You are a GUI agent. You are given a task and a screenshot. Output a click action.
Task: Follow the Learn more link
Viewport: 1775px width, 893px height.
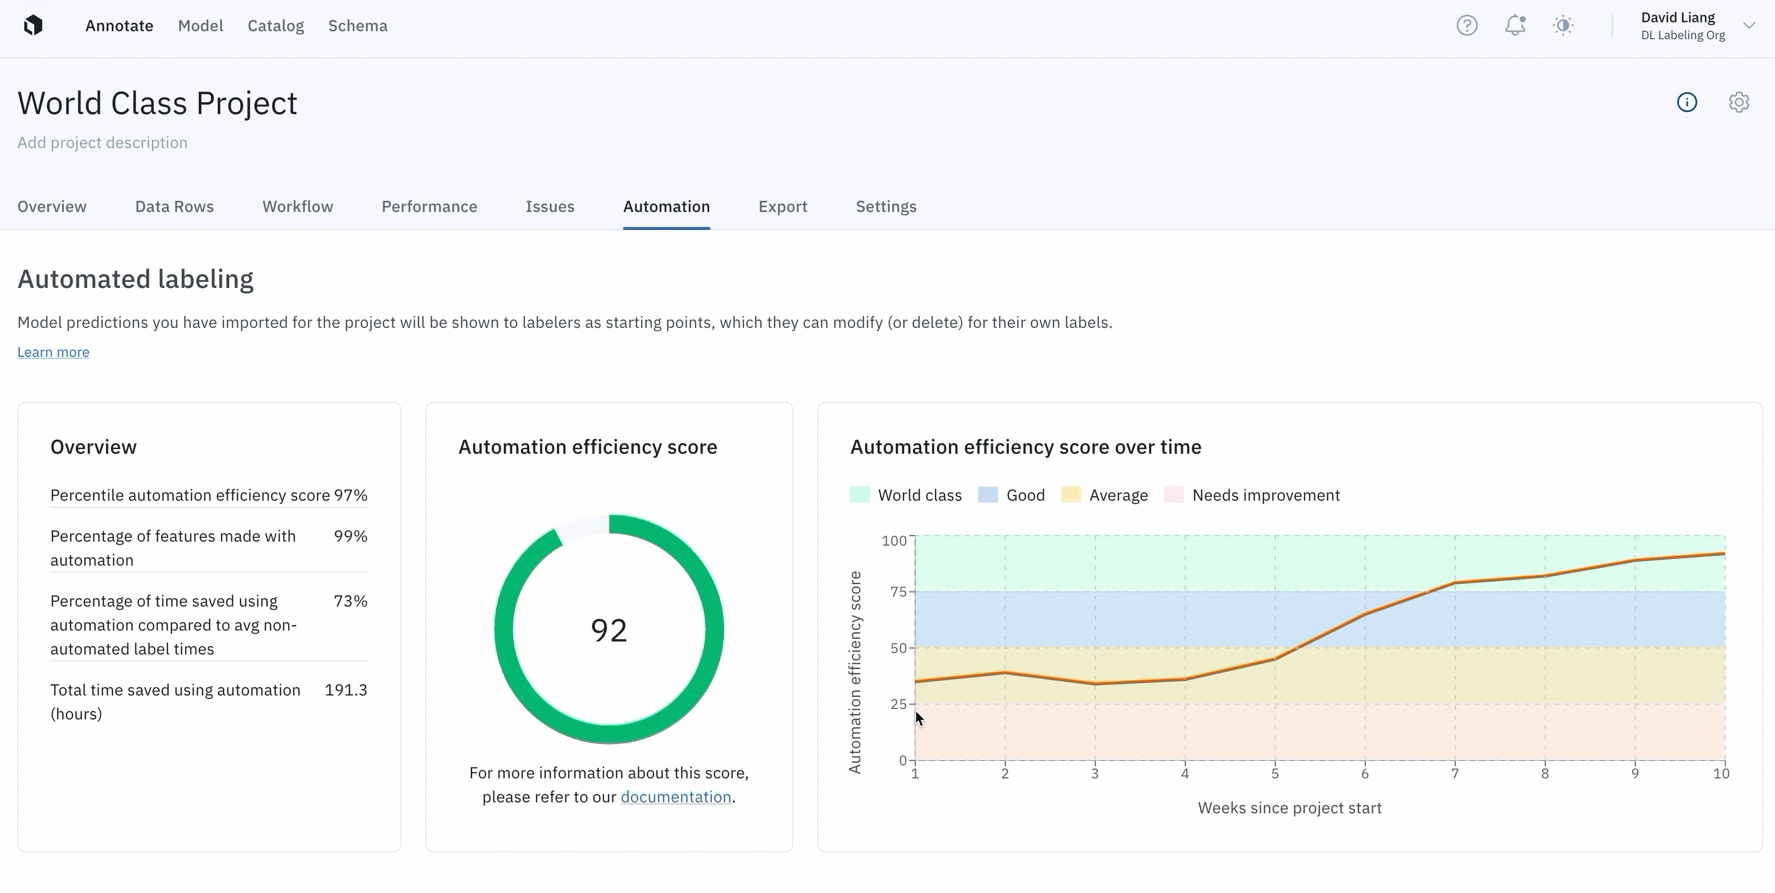(x=53, y=352)
